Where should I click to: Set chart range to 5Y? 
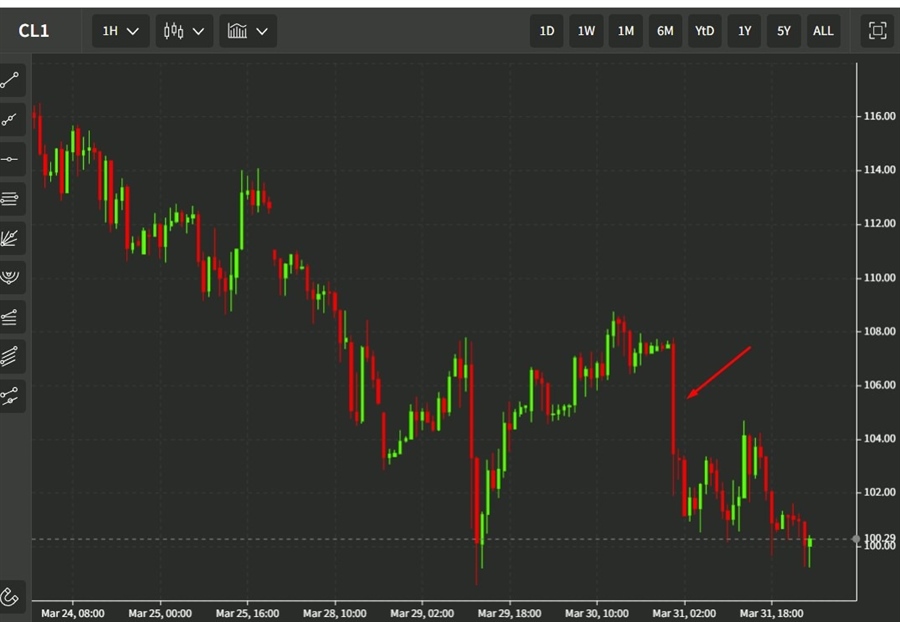(x=784, y=31)
